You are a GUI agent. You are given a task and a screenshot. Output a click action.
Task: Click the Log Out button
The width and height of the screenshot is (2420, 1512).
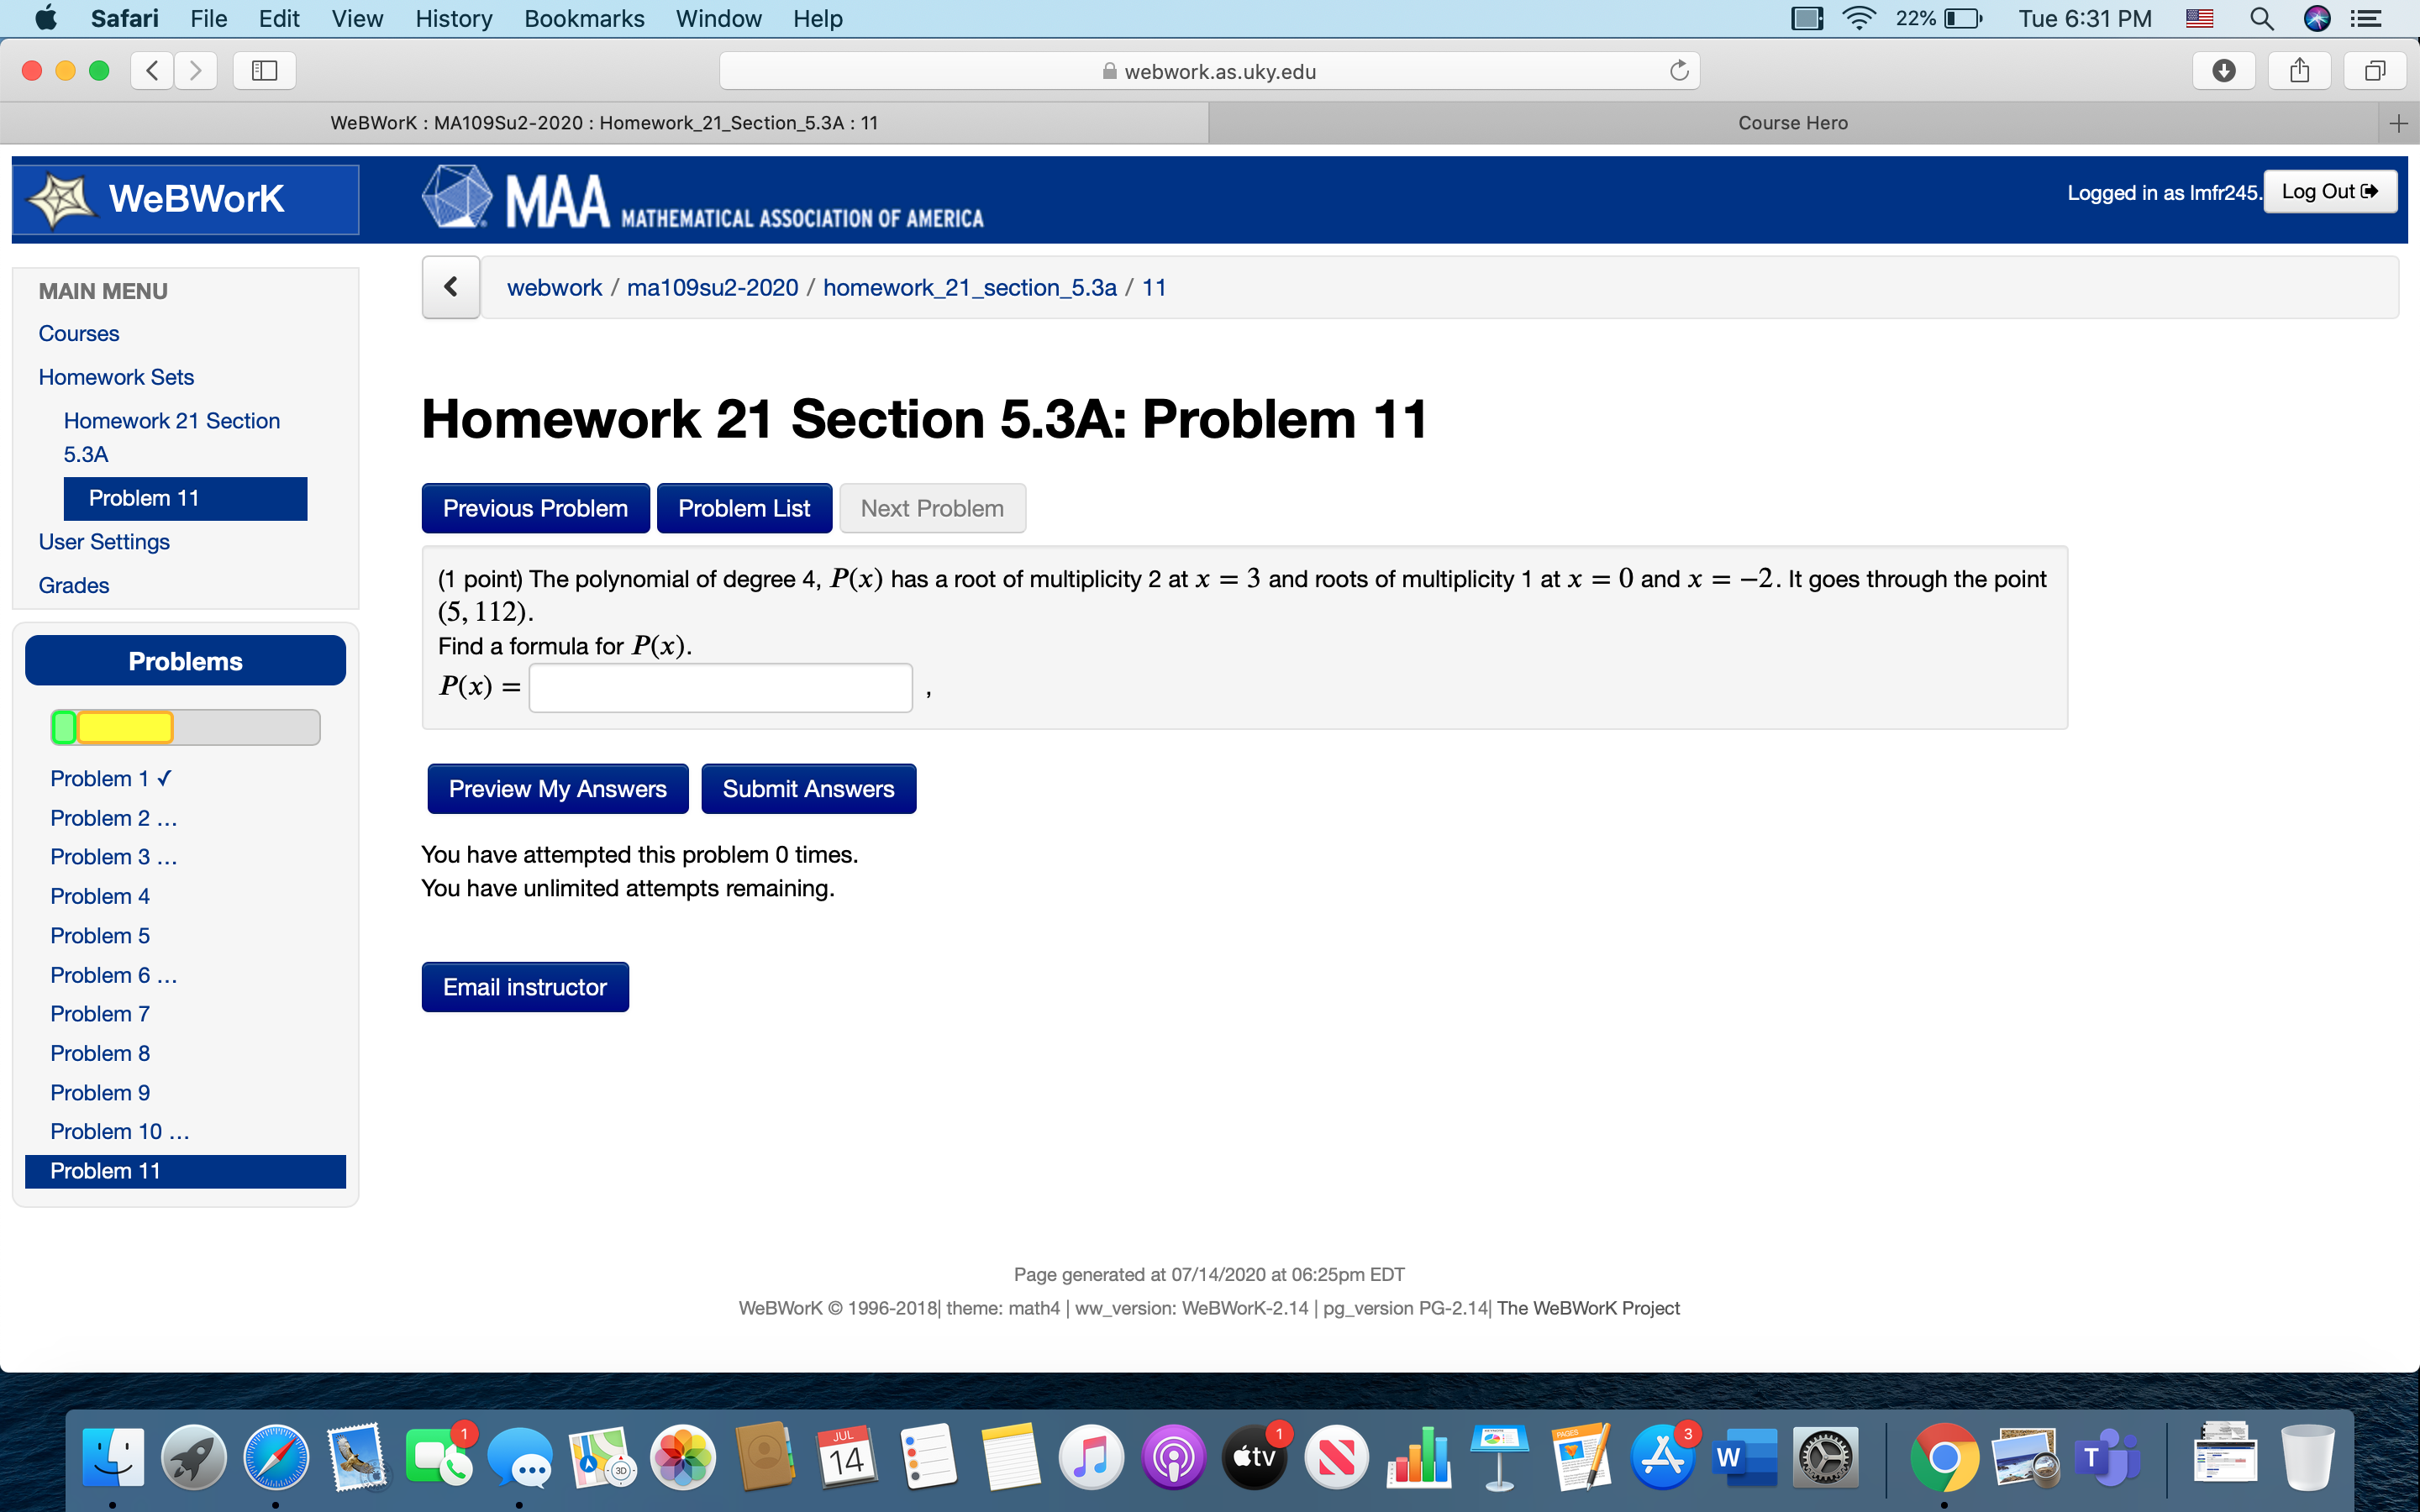[x=2329, y=192]
